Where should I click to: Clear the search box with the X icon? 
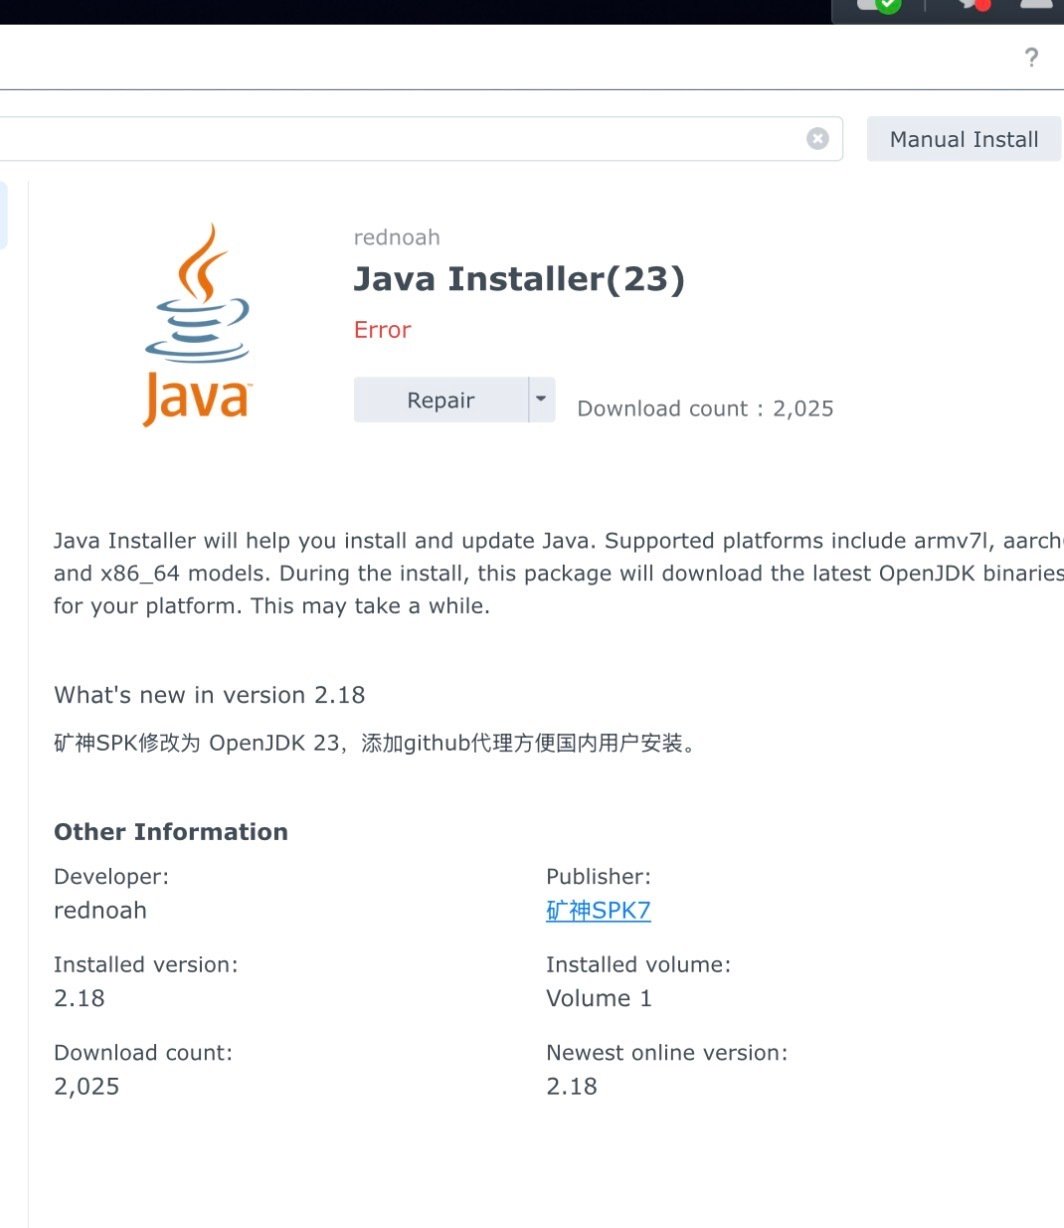pyautogui.click(x=817, y=139)
